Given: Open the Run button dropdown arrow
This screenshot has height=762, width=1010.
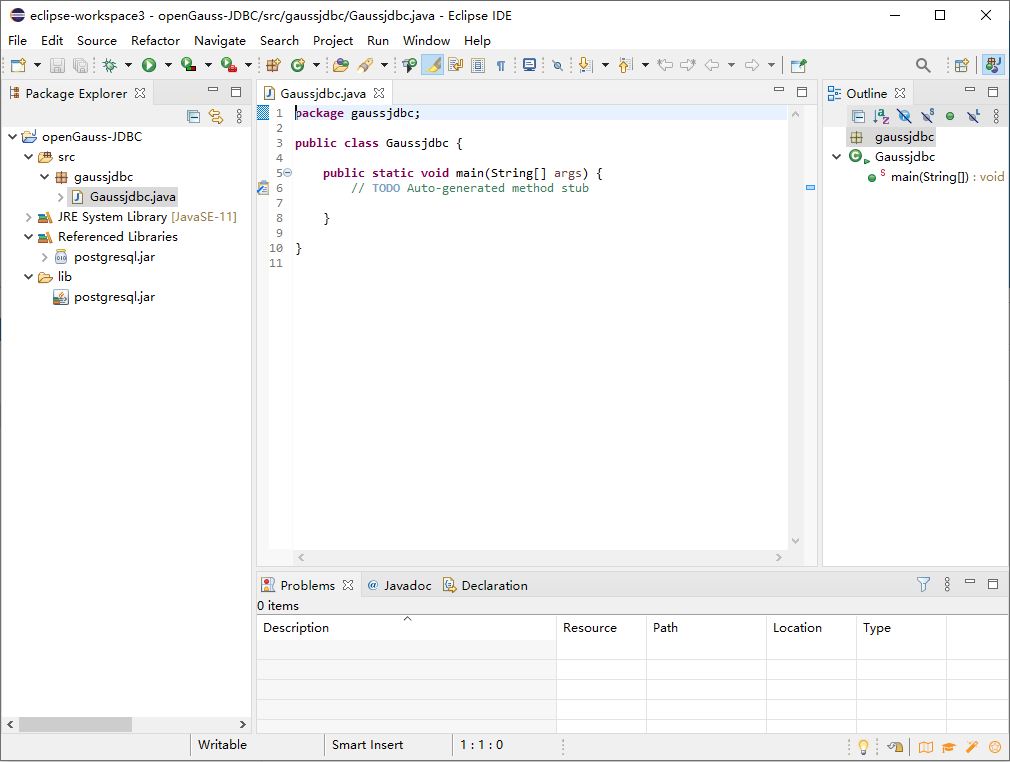Looking at the screenshot, I should 167,65.
